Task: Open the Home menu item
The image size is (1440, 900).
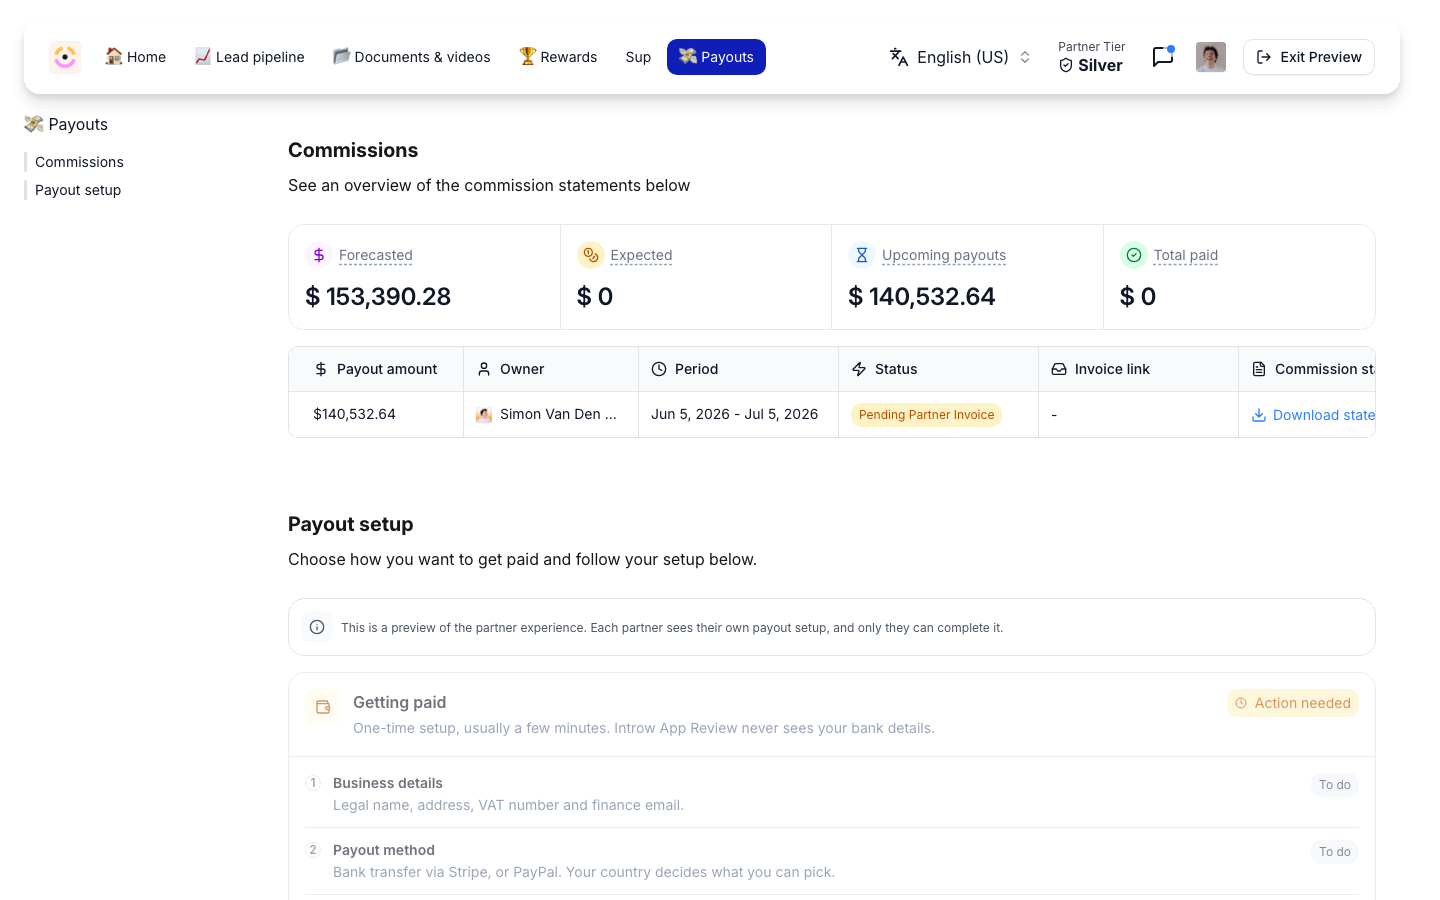Action: 135,57
